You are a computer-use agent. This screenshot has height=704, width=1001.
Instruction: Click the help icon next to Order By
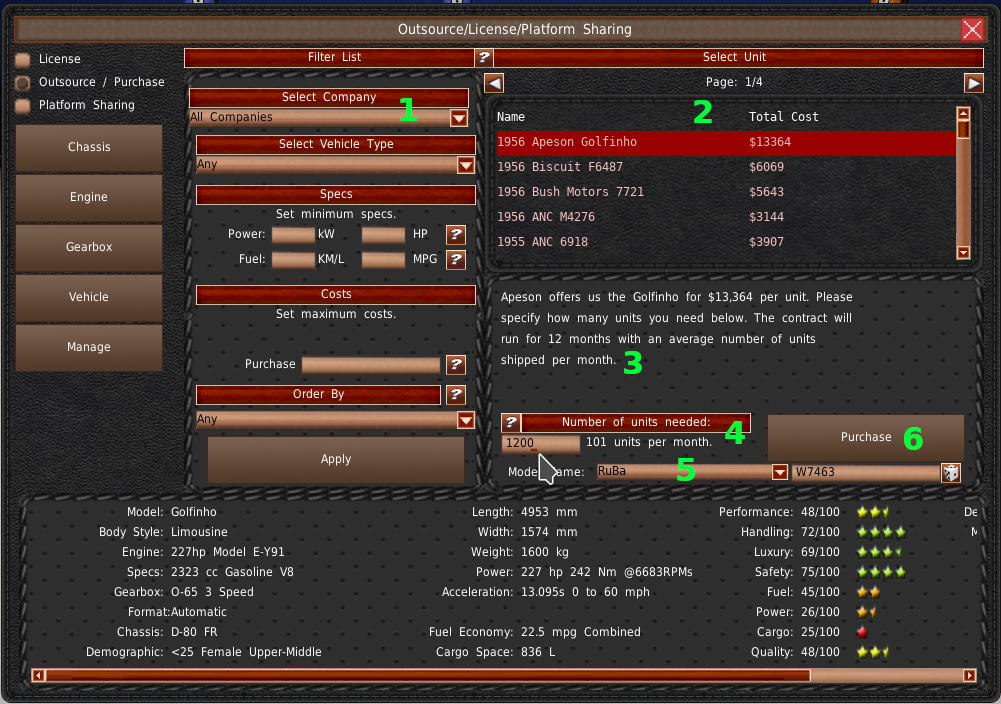tap(456, 395)
